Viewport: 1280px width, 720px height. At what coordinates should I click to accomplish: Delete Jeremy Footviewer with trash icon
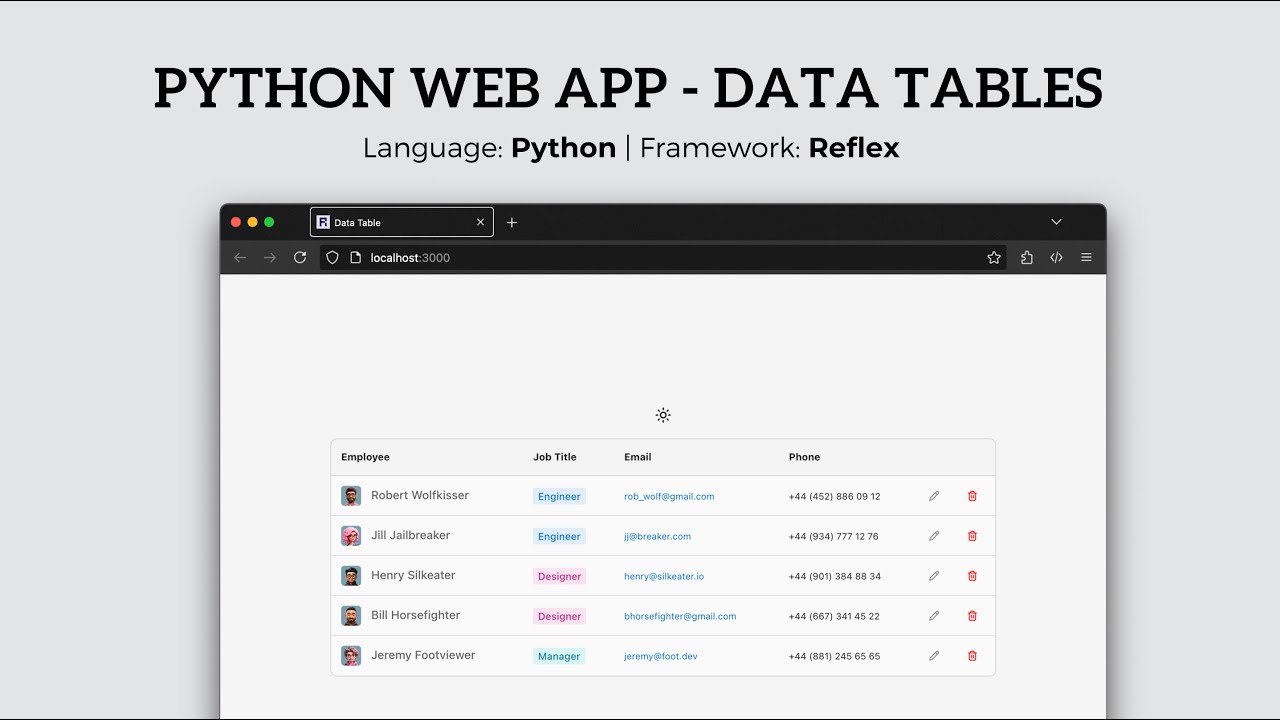972,656
